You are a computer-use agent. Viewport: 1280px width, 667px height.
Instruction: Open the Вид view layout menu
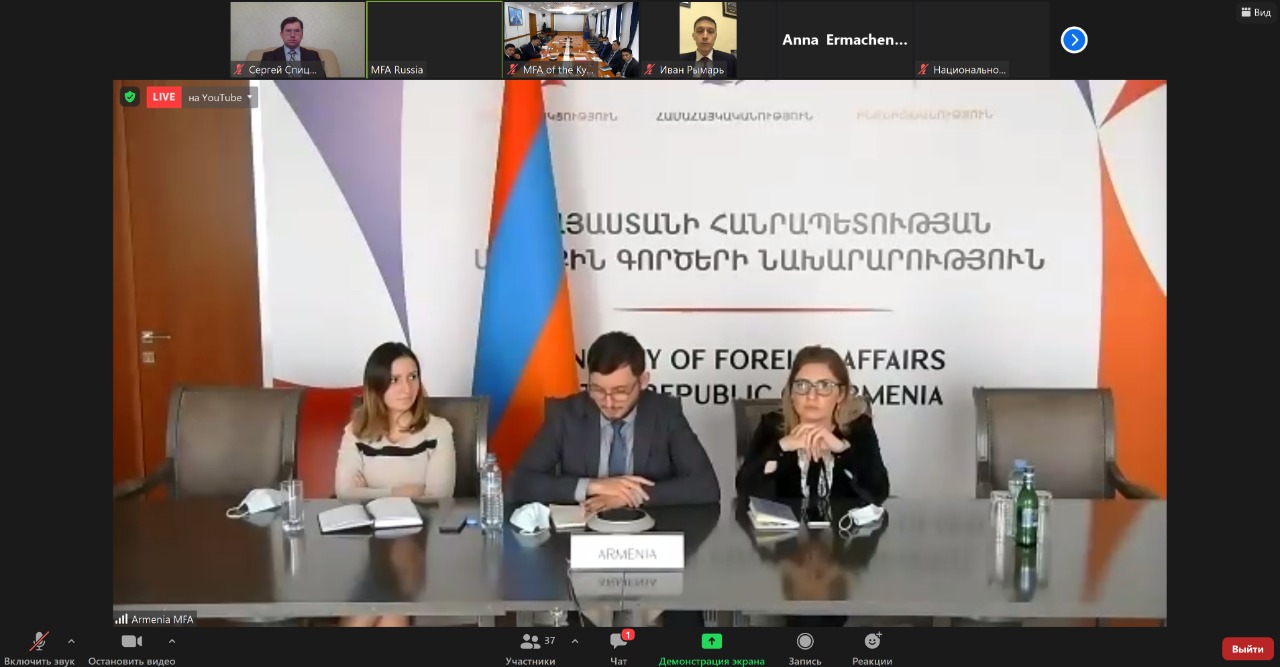1256,12
